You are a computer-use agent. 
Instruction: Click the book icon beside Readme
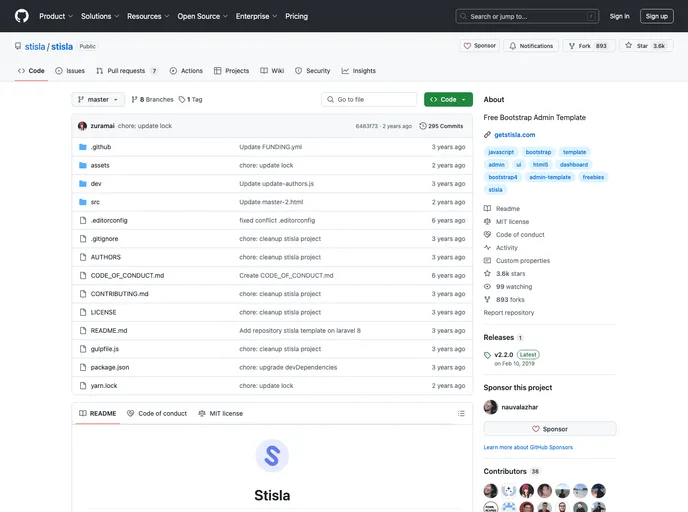pos(487,208)
